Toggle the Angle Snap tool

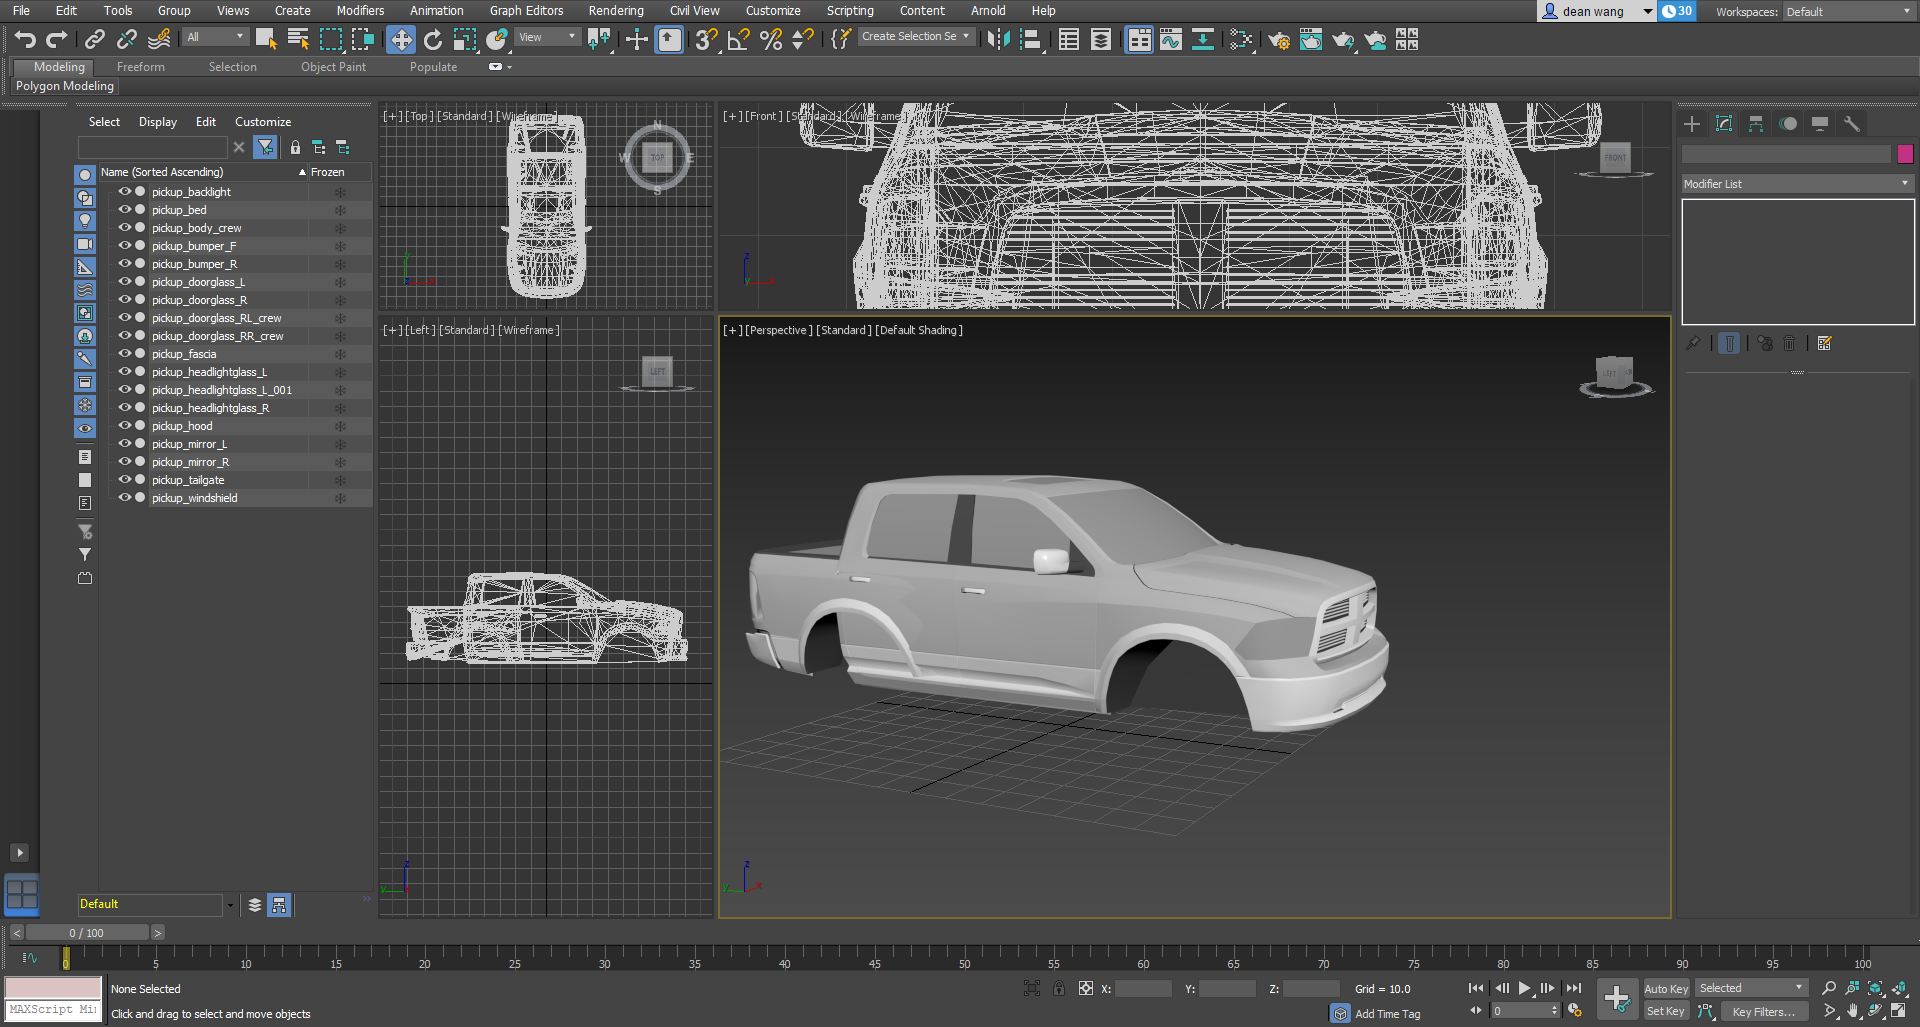click(738, 39)
